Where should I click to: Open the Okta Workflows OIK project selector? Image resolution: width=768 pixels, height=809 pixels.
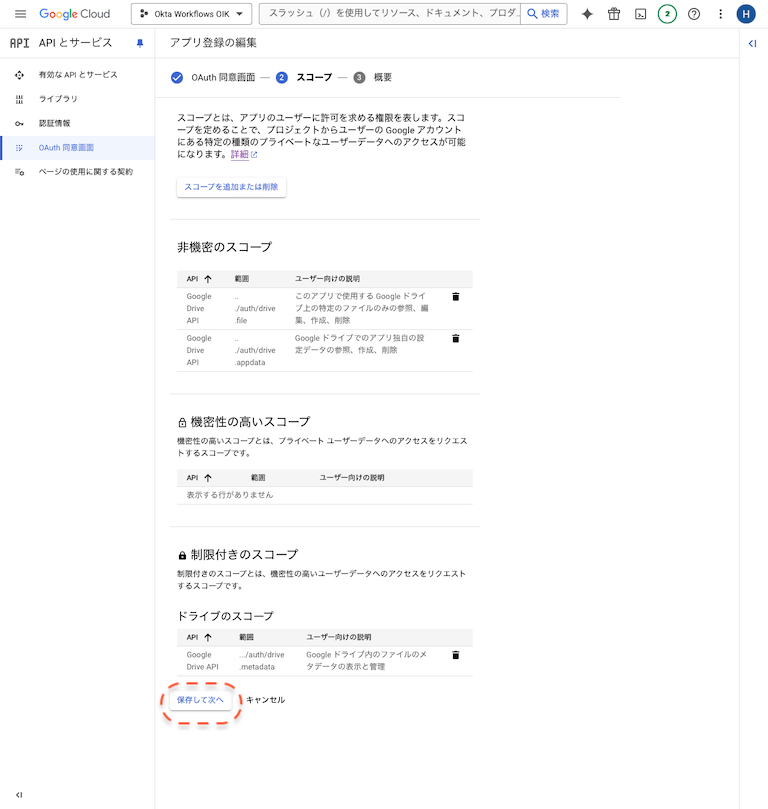[x=191, y=14]
